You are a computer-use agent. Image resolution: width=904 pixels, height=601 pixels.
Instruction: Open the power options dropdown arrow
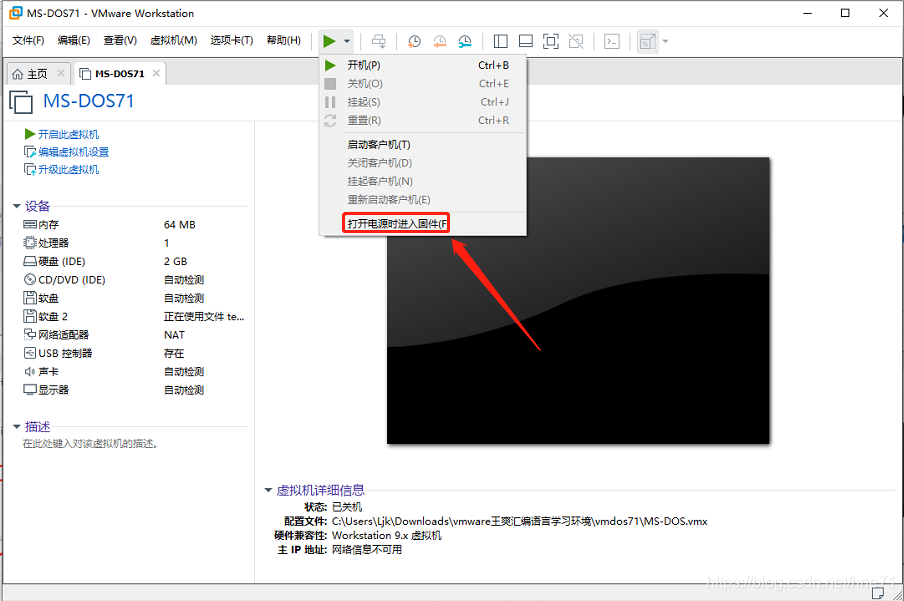tap(346, 42)
